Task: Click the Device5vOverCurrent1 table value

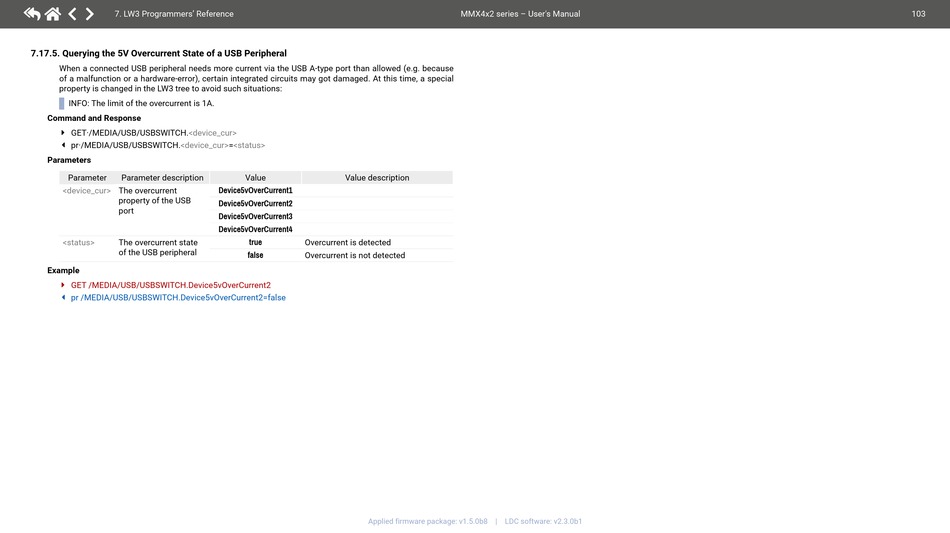Action: tap(255, 190)
